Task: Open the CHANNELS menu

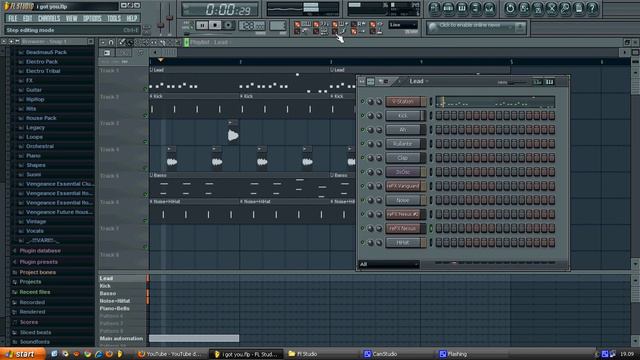Action: pyautogui.click(x=49, y=18)
